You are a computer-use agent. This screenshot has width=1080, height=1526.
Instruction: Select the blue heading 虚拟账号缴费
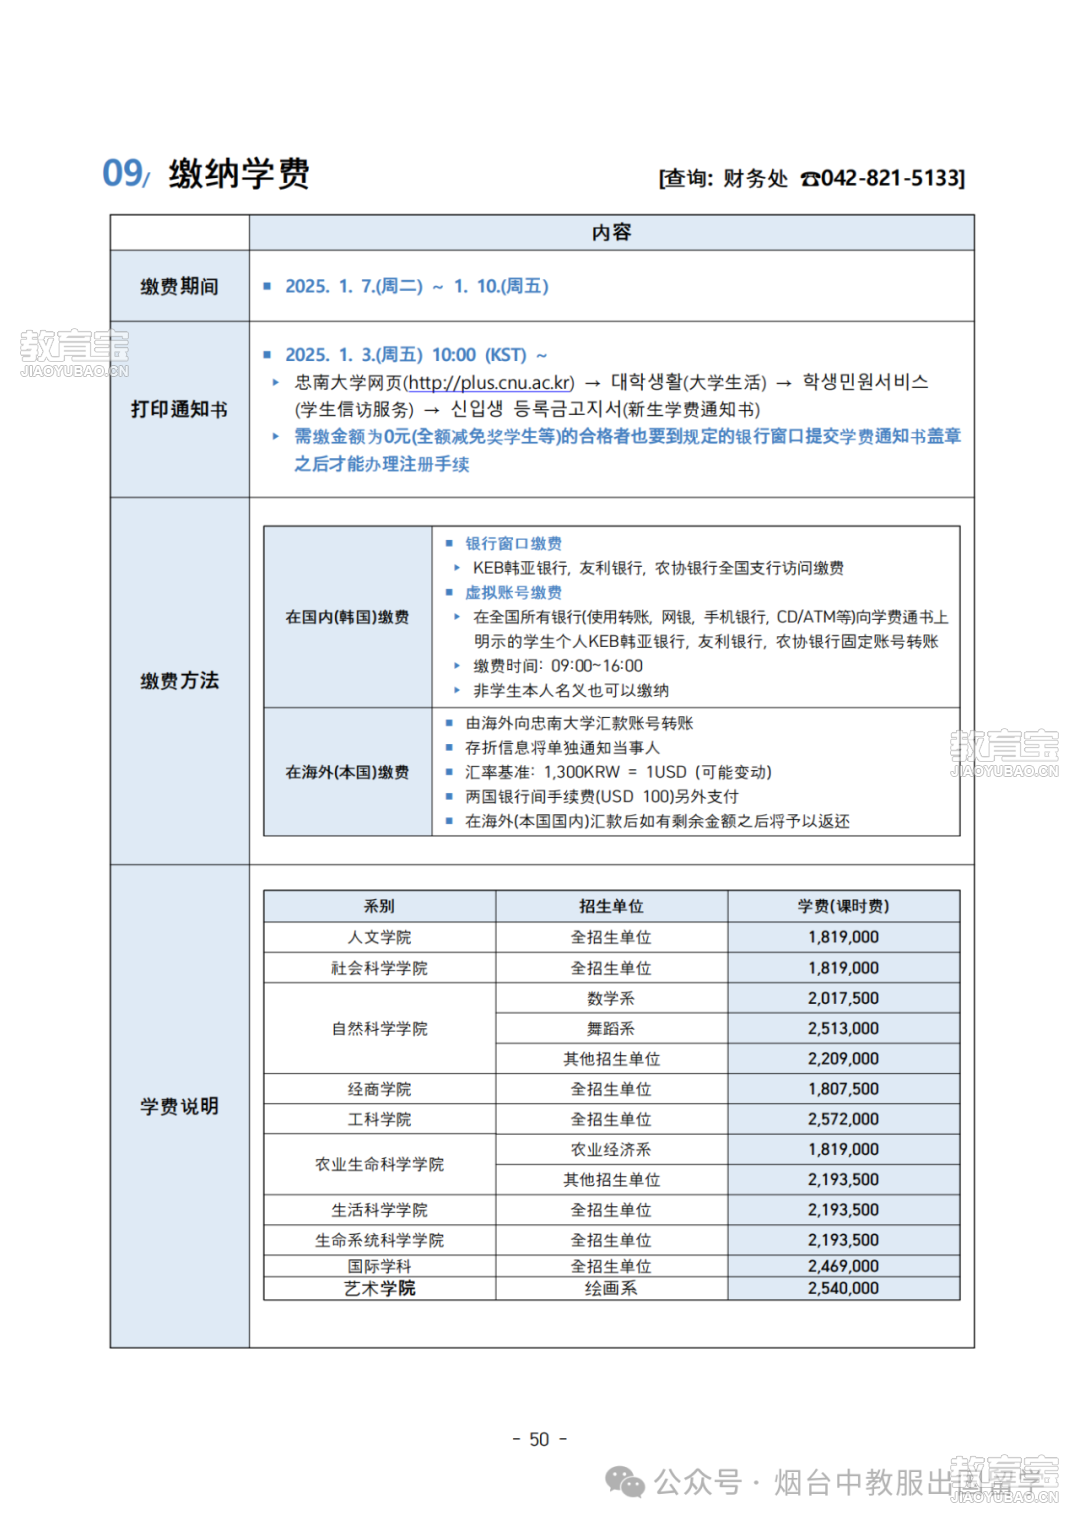(x=514, y=592)
